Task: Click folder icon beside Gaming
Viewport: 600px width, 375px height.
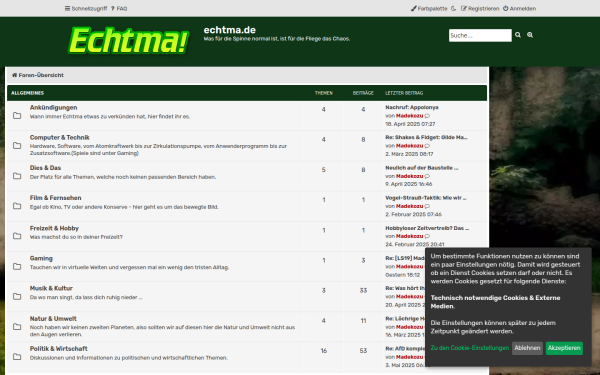Action: point(17,266)
